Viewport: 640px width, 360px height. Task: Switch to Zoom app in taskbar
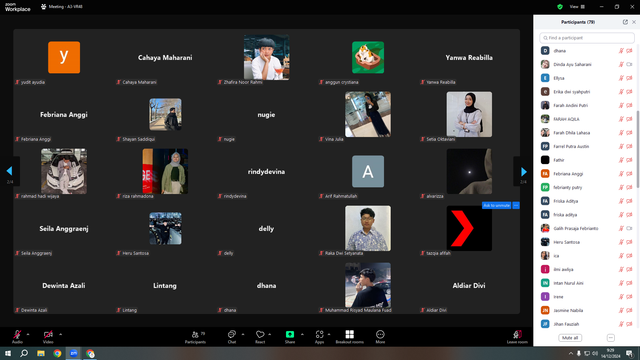[74, 353]
